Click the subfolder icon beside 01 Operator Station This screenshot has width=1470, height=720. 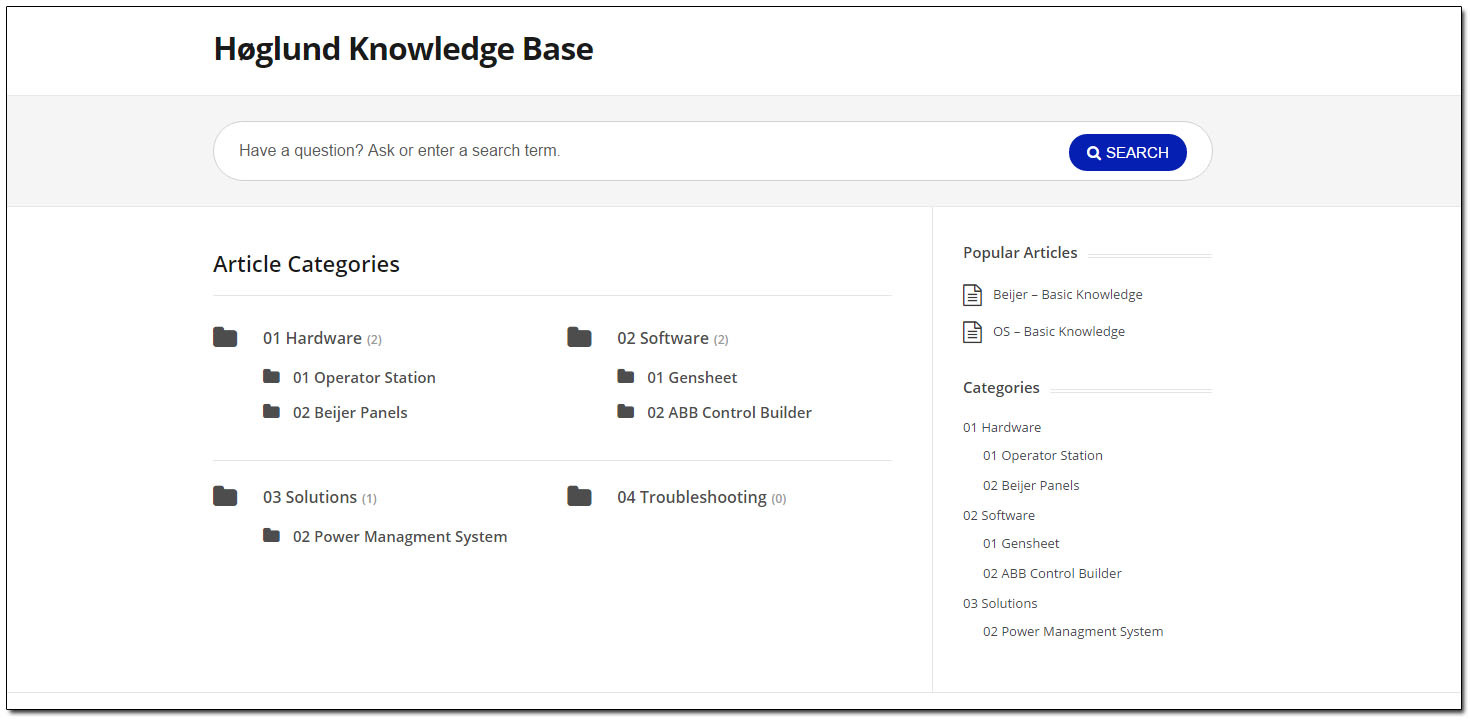pyautogui.click(x=271, y=376)
